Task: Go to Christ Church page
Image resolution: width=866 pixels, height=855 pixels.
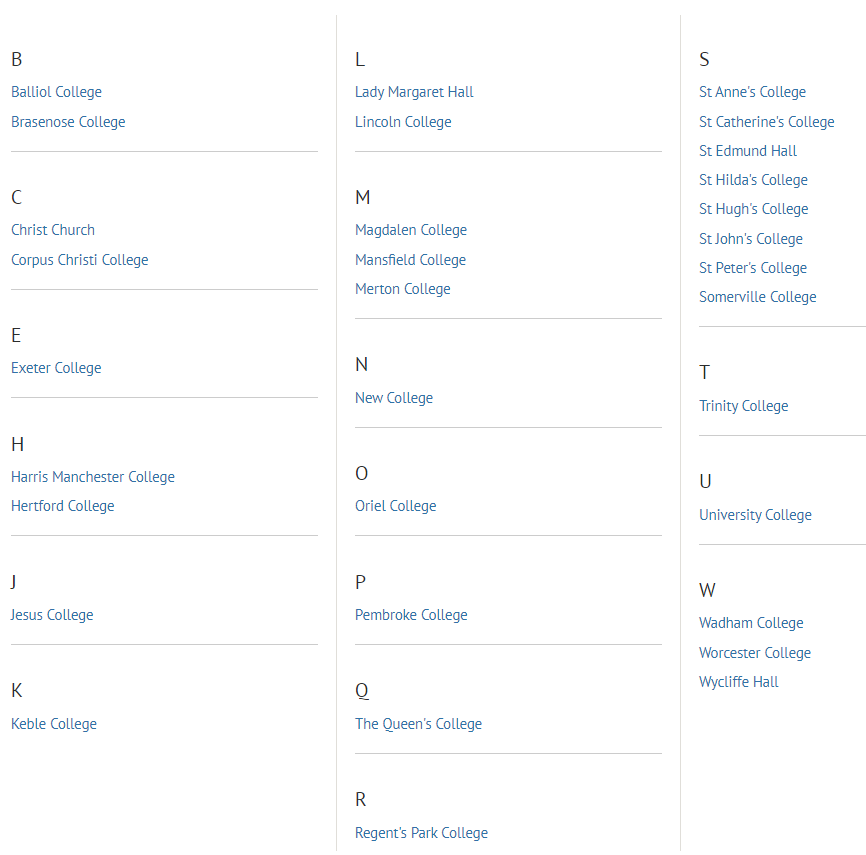Action: [x=53, y=230]
